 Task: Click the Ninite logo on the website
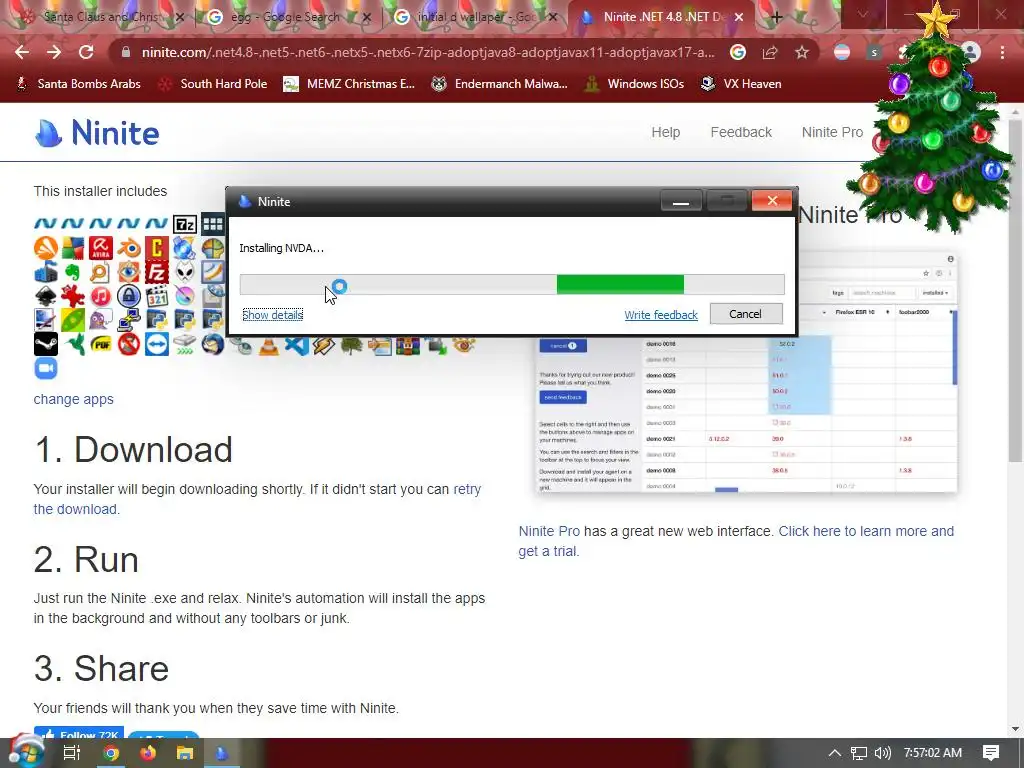point(97,133)
